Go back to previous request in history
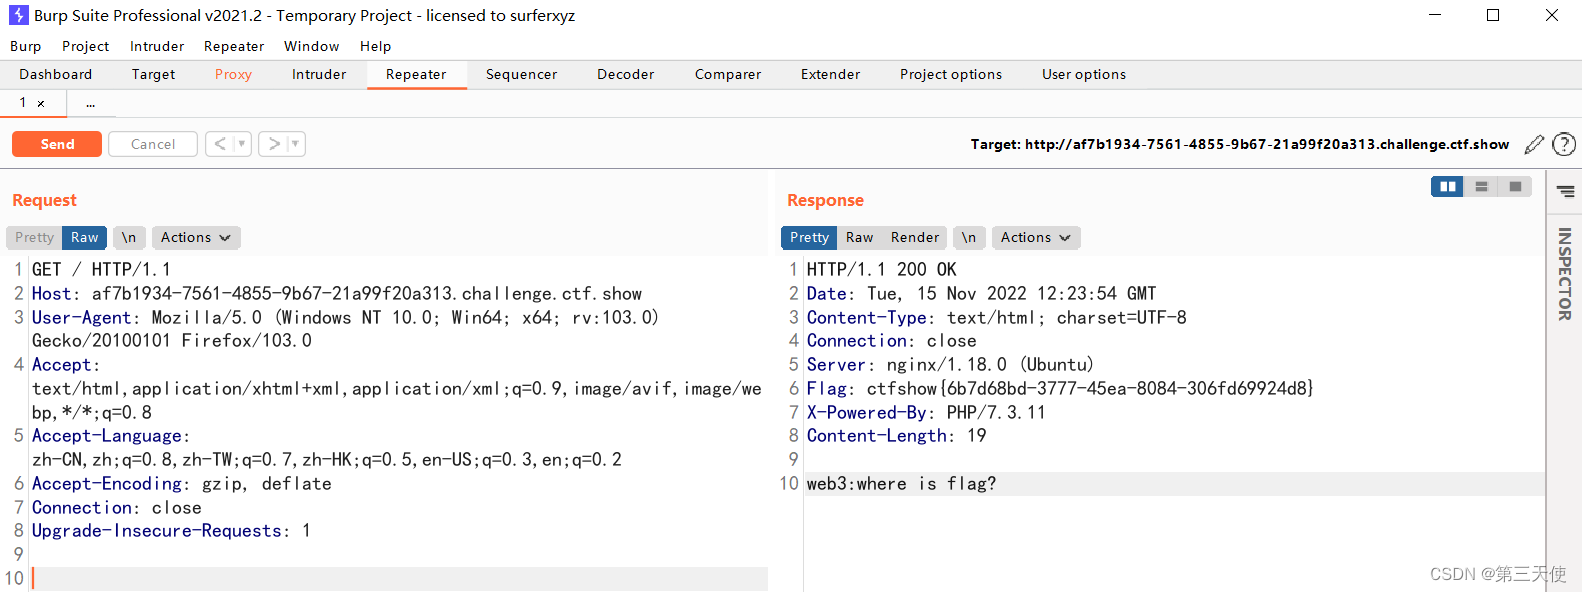The height and width of the screenshot is (592, 1582). 220,144
